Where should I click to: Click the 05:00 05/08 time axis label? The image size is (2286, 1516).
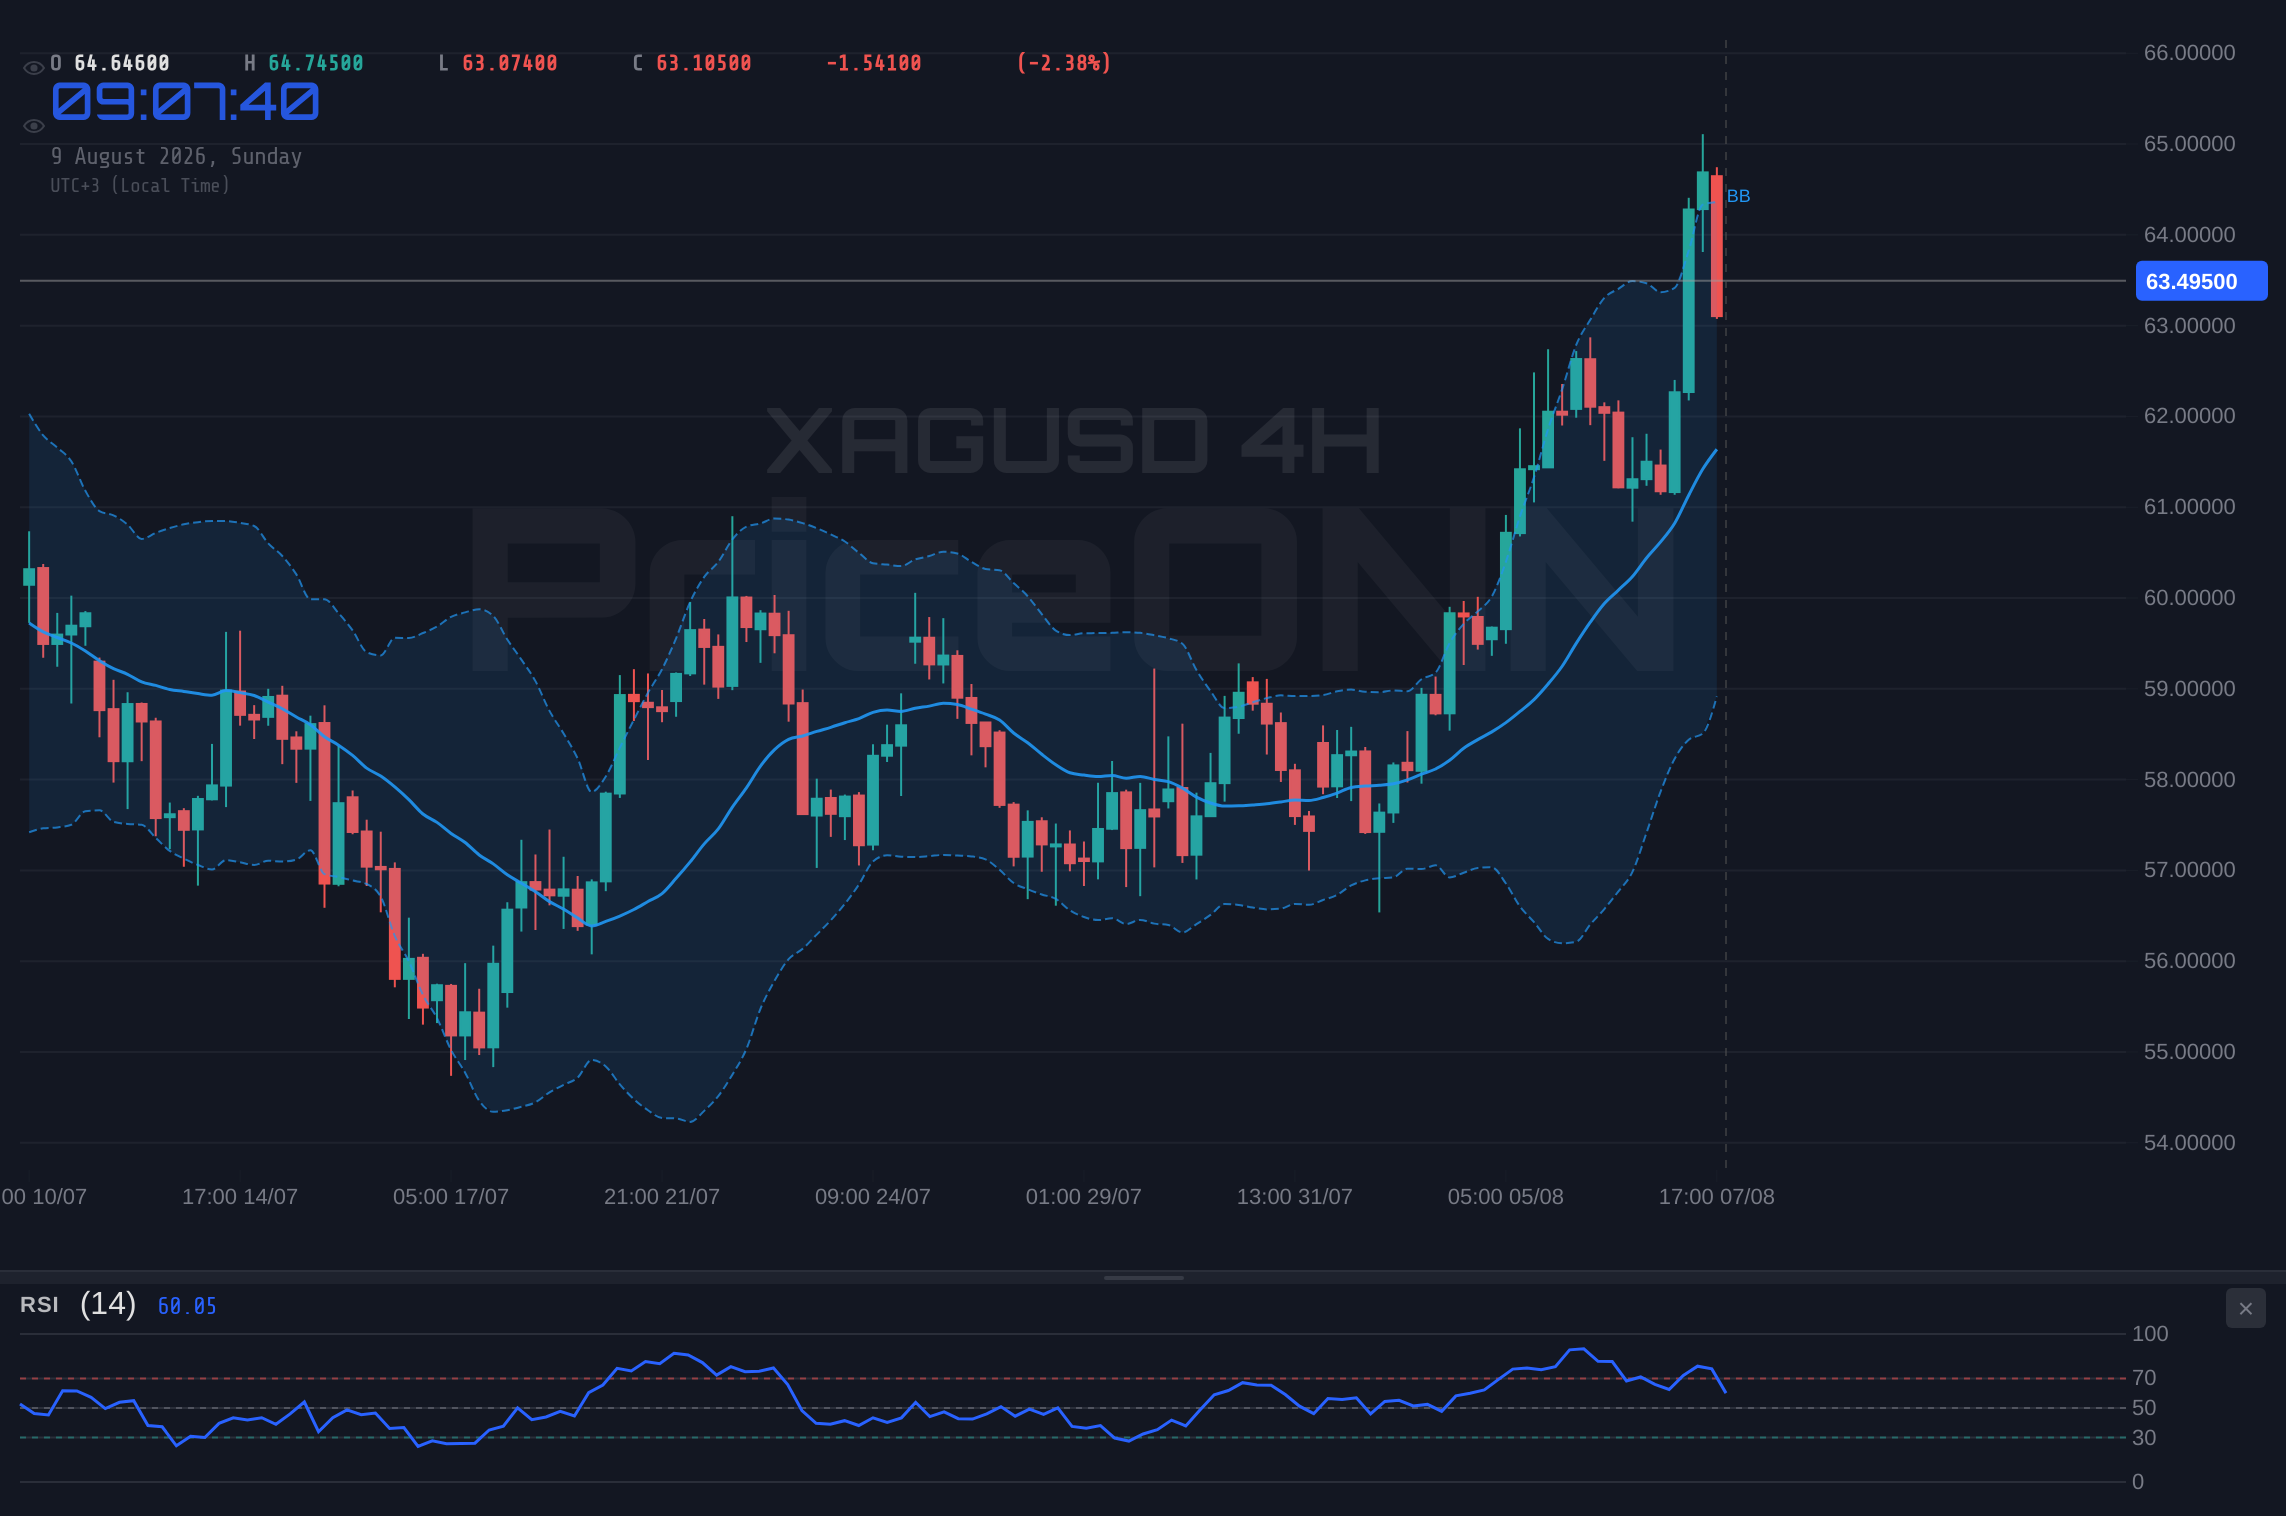tap(1505, 1197)
